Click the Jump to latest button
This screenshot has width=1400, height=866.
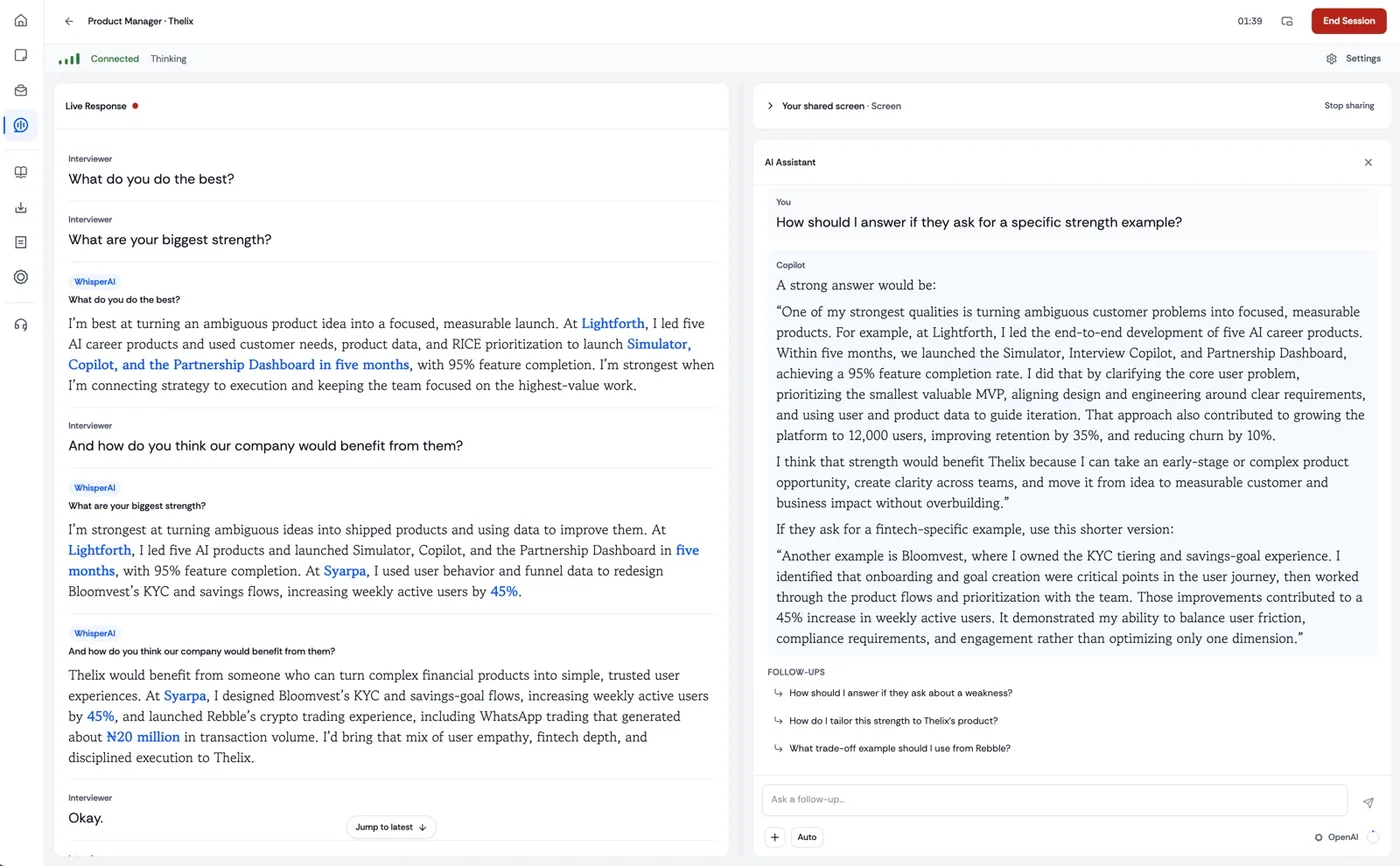(391, 827)
